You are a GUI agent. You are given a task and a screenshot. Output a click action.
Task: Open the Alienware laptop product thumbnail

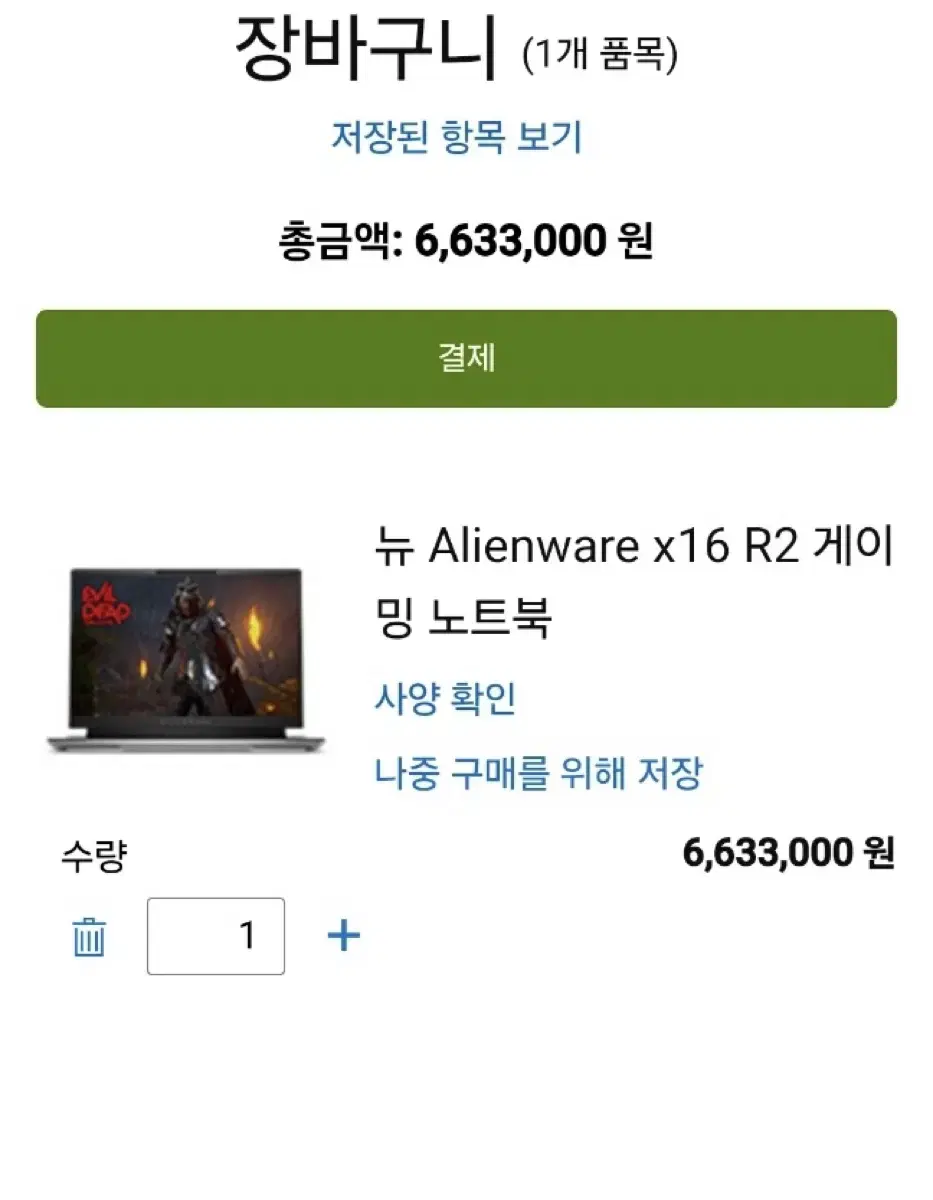click(x=186, y=662)
